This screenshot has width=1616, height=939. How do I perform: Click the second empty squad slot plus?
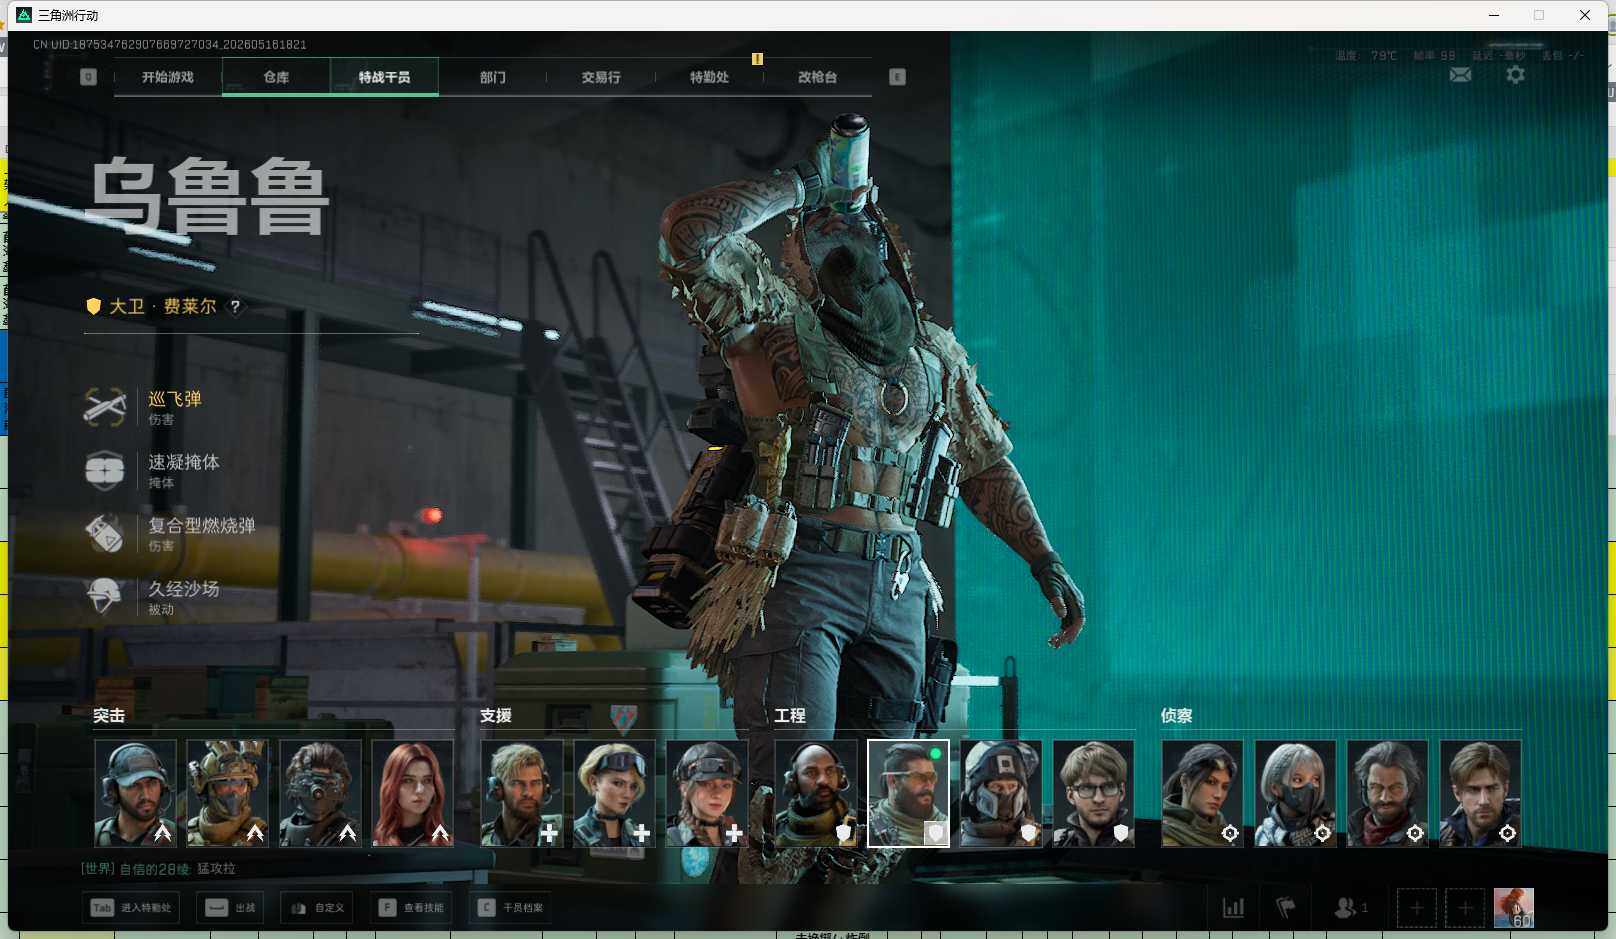[x=1464, y=908]
